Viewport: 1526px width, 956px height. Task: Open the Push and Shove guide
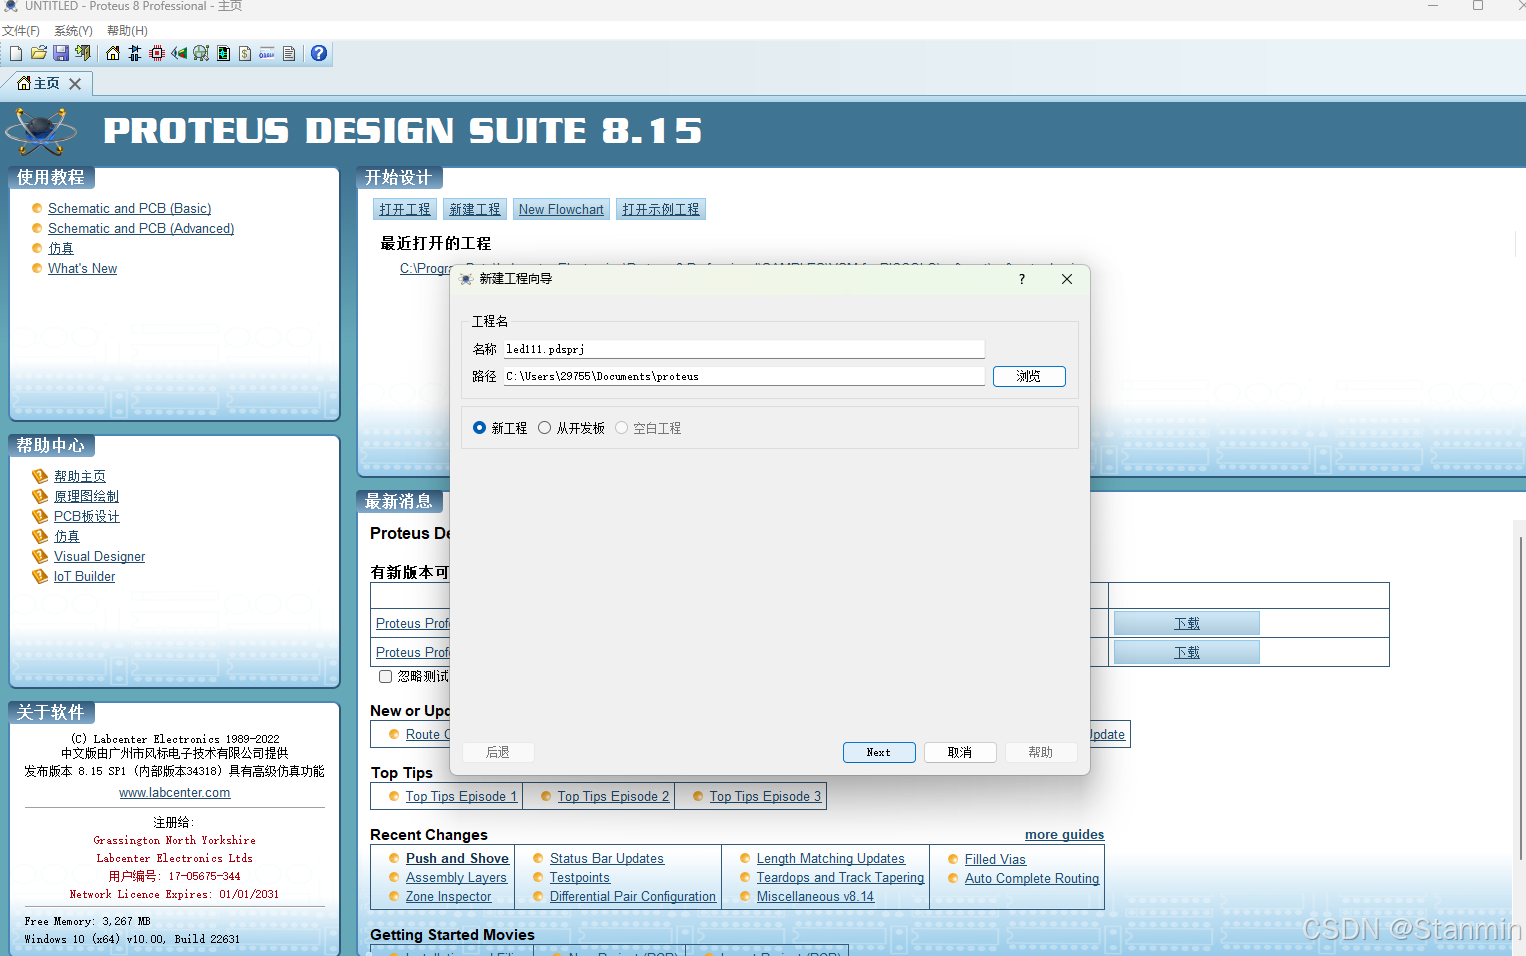tap(457, 858)
